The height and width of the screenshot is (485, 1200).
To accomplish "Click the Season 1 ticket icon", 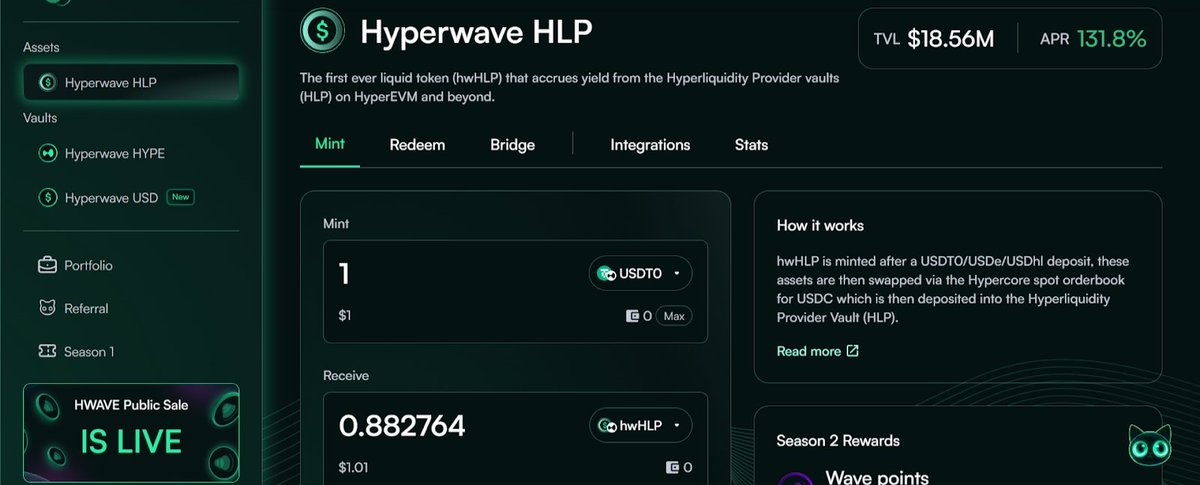I will (x=46, y=351).
